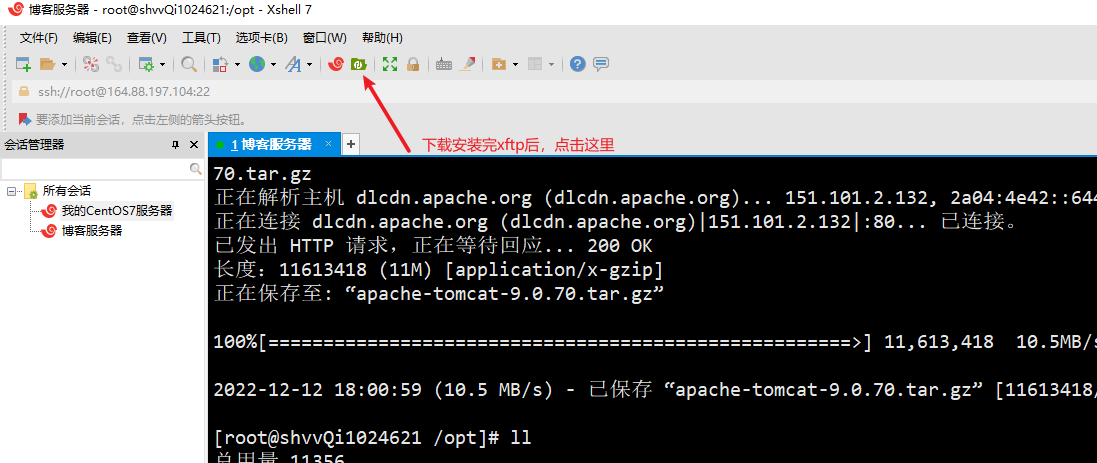Click the session search magnifier icon

pyautogui.click(x=196, y=169)
